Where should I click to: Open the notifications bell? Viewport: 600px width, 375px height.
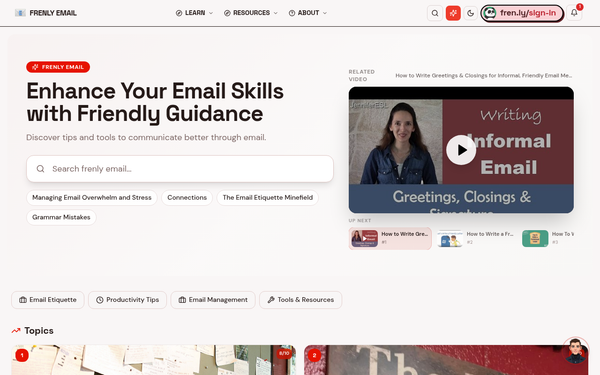pos(574,13)
